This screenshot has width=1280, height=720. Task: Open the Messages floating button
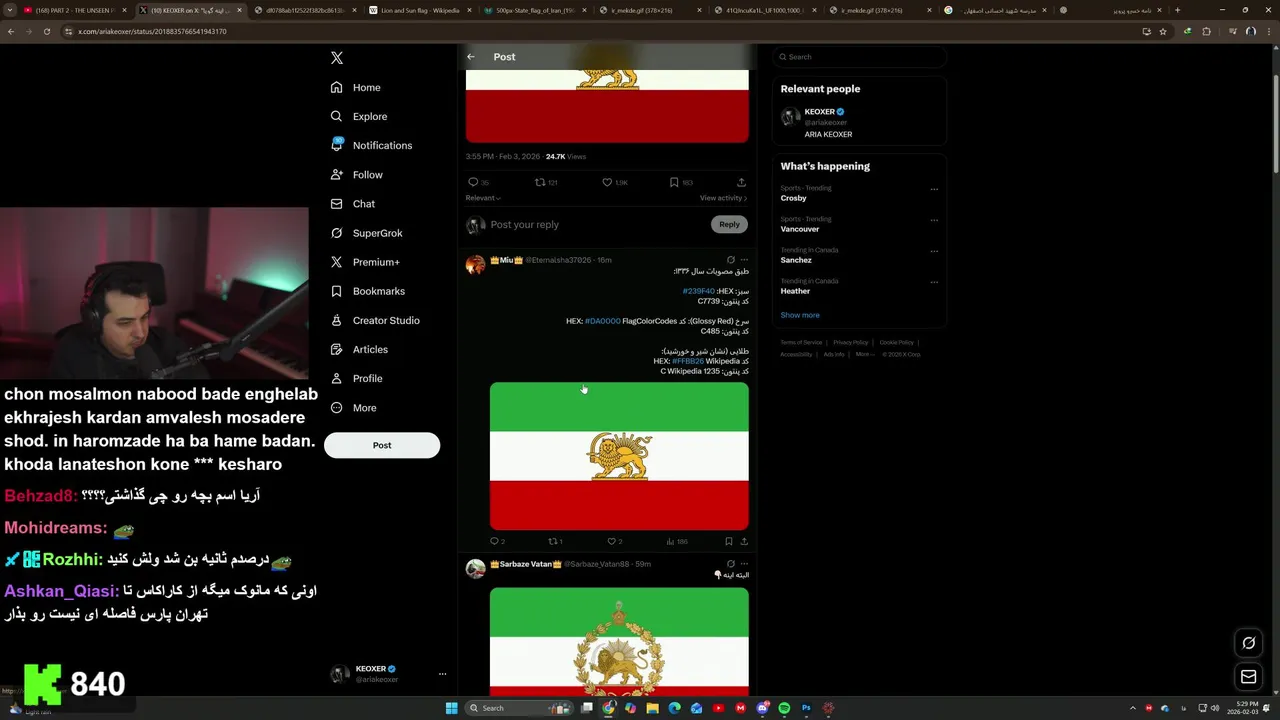(x=1248, y=677)
